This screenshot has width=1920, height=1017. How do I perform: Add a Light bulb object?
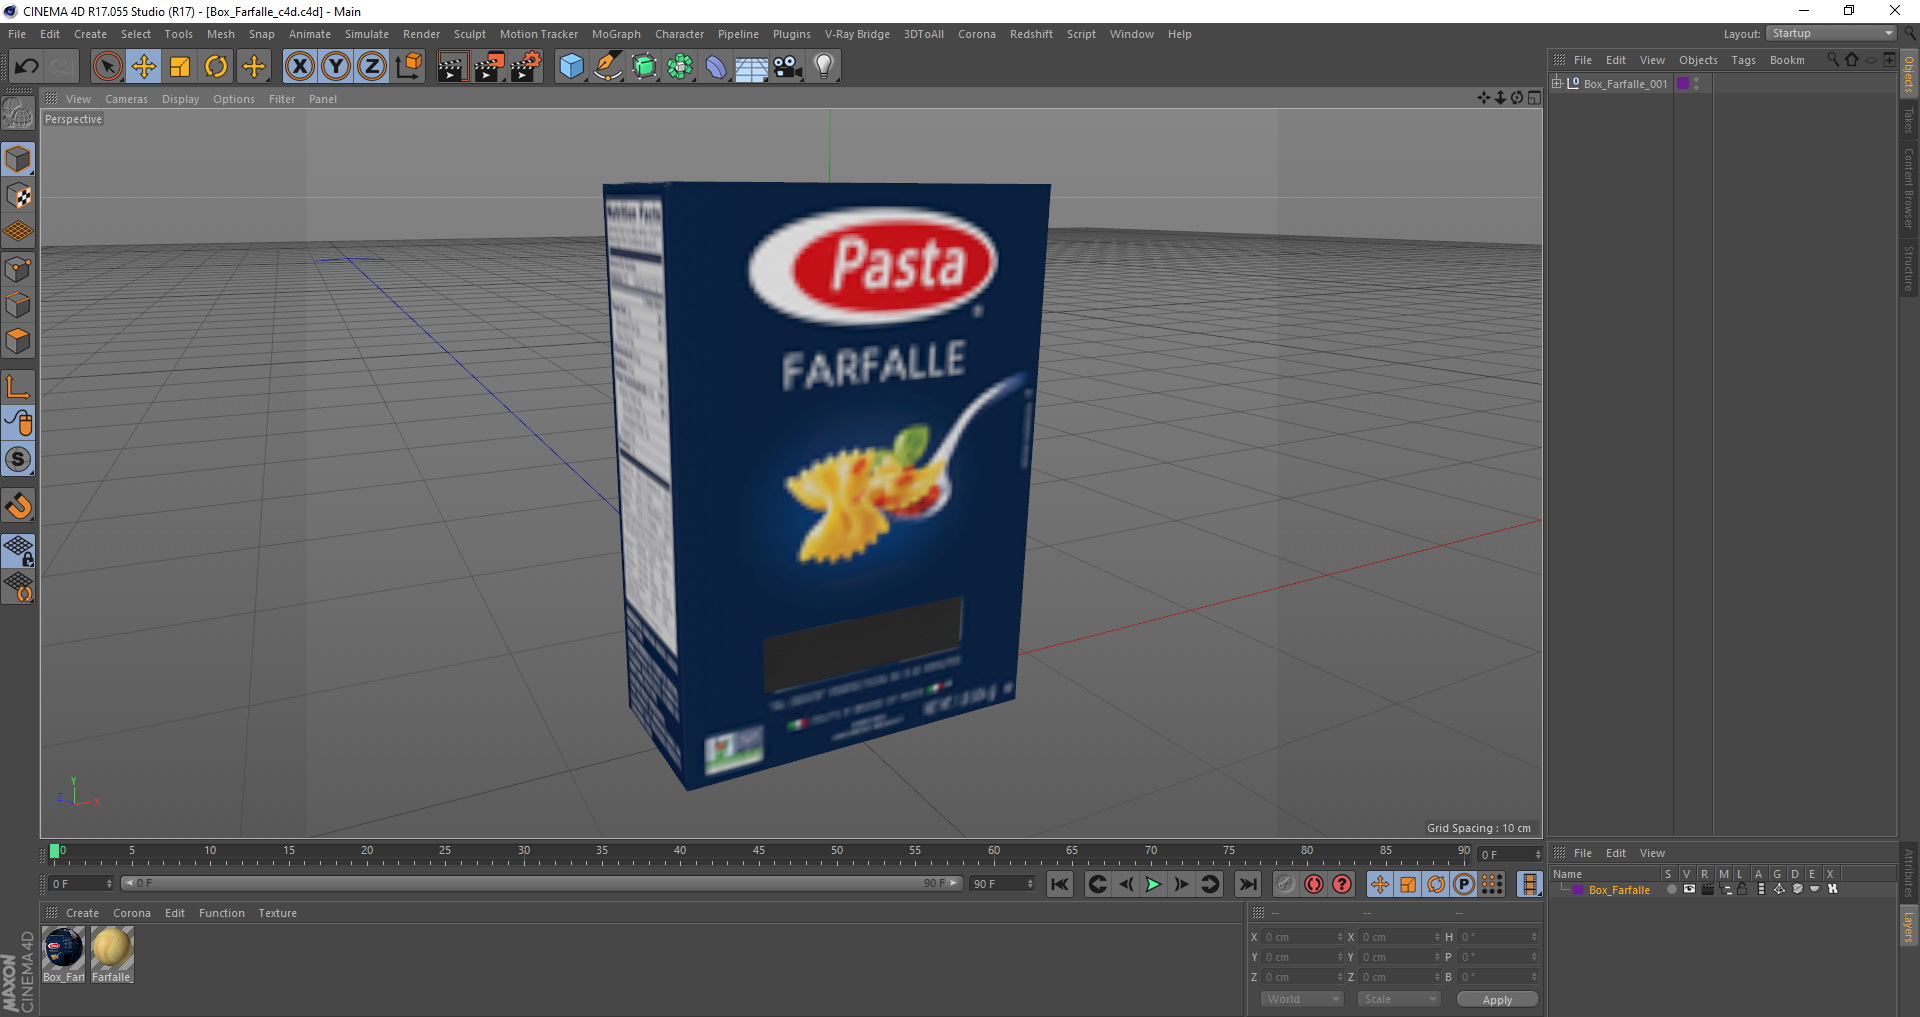click(x=823, y=67)
